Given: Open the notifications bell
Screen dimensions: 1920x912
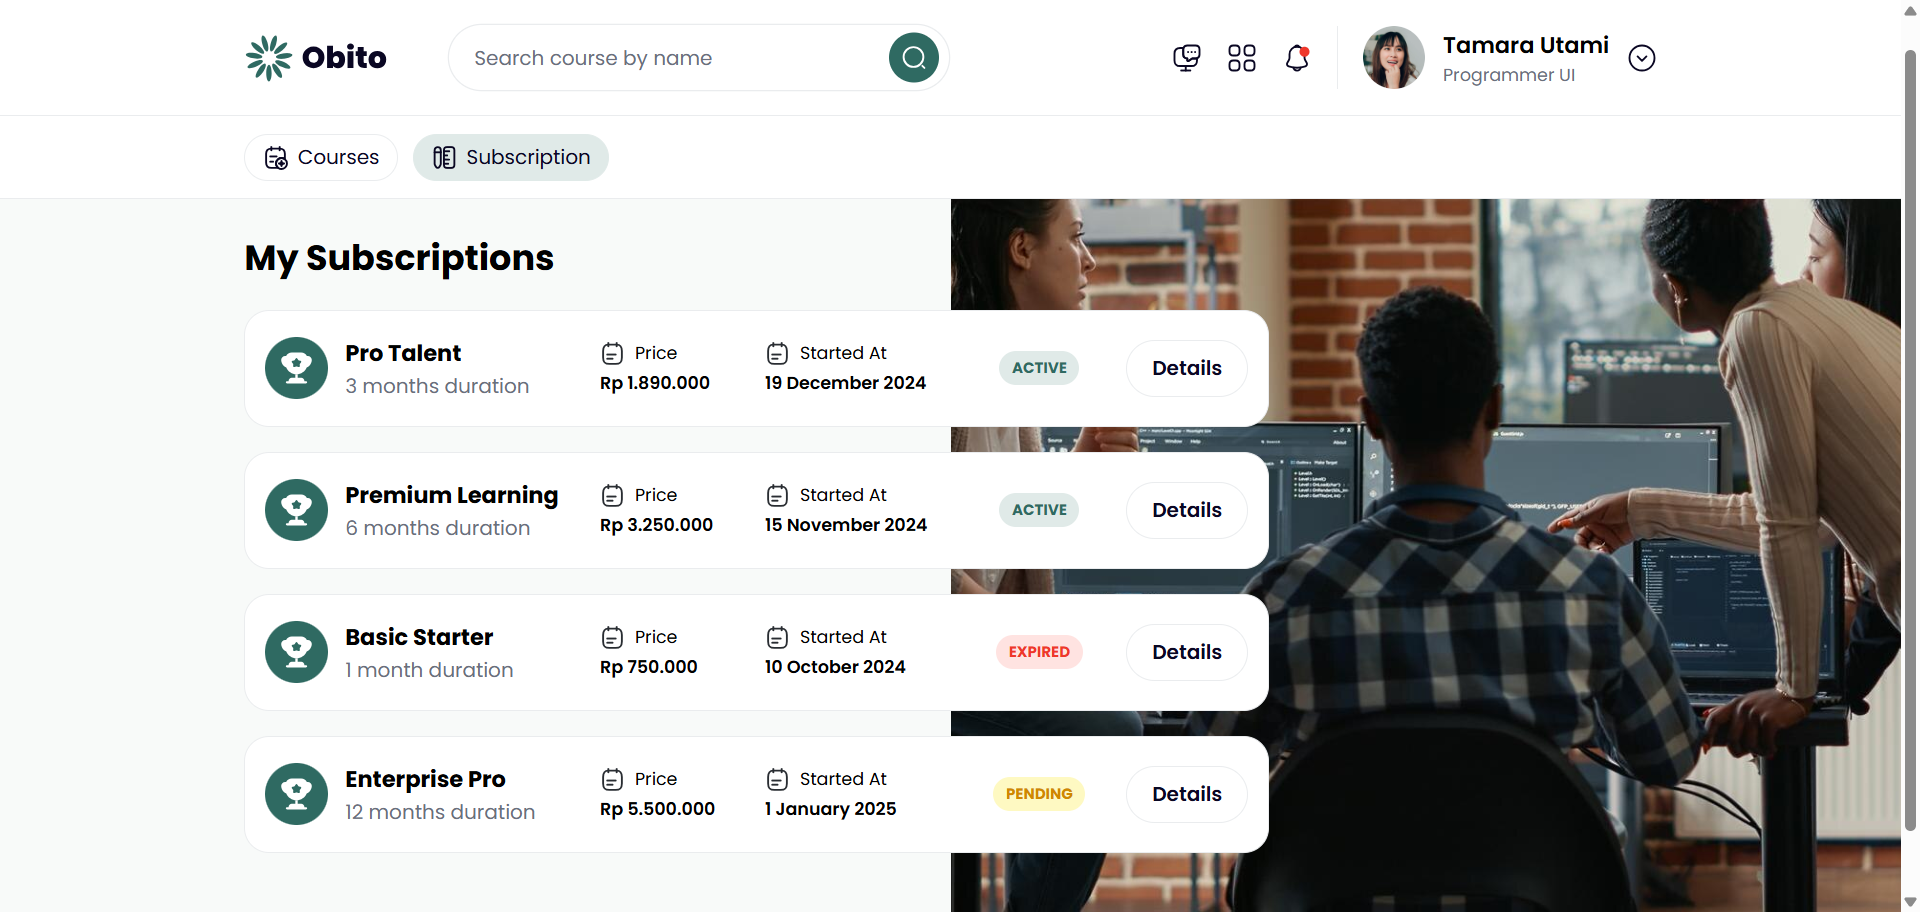Looking at the screenshot, I should tap(1297, 58).
